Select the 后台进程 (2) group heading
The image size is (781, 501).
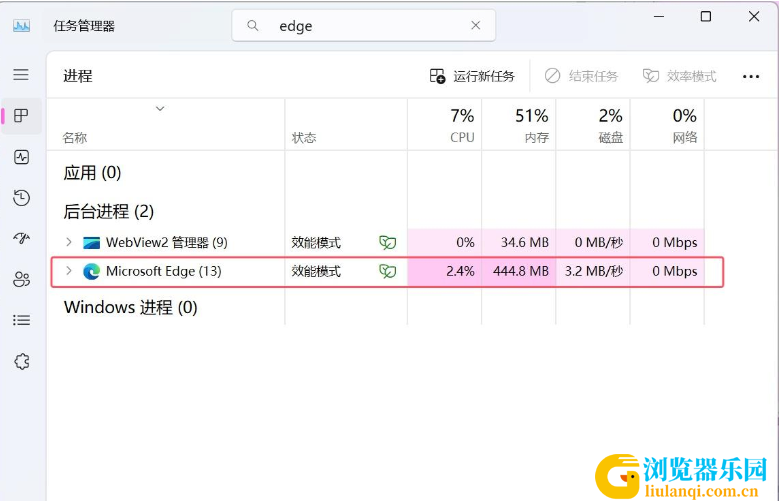(109, 212)
